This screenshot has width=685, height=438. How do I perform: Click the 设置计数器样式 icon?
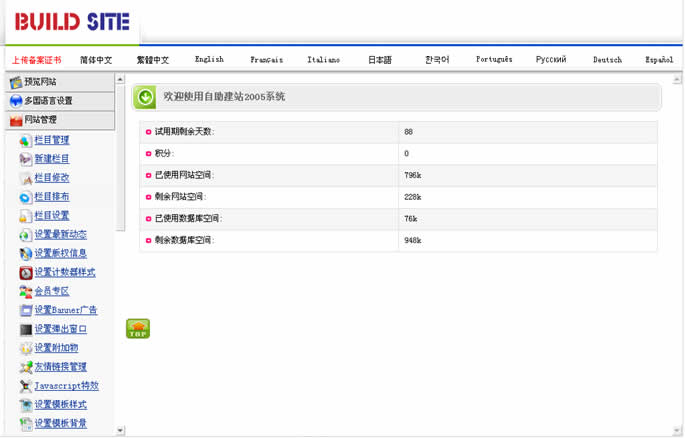[x=25, y=273]
